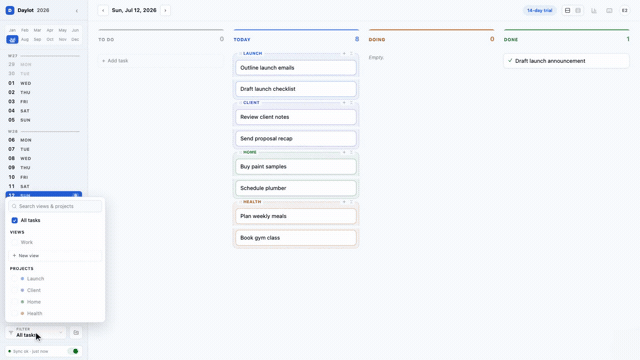Click the Launch project color dot
Image resolution: width=640 pixels, height=360 pixels.
click(x=22, y=279)
